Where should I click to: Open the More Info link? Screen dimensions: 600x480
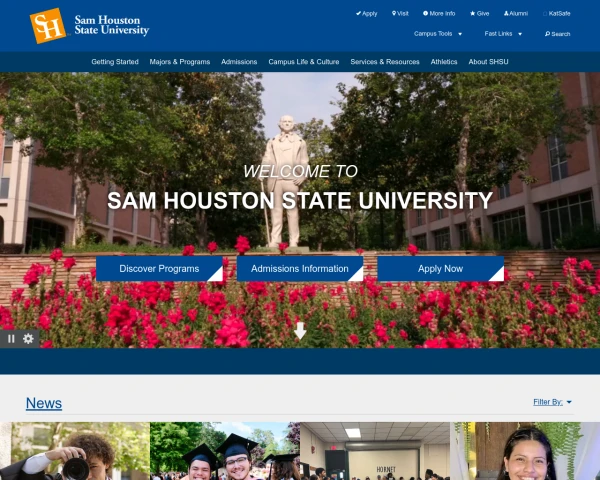click(x=439, y=13)
